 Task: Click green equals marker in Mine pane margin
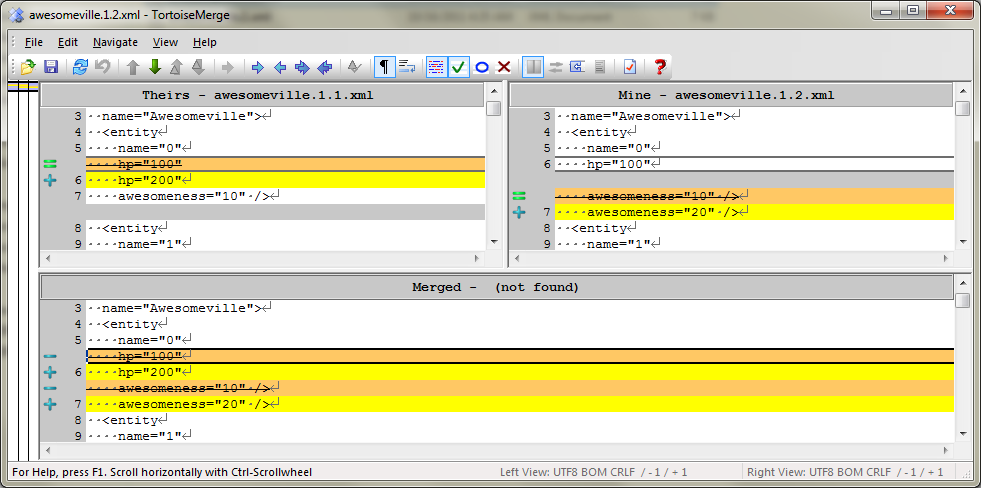coord(519,196)
